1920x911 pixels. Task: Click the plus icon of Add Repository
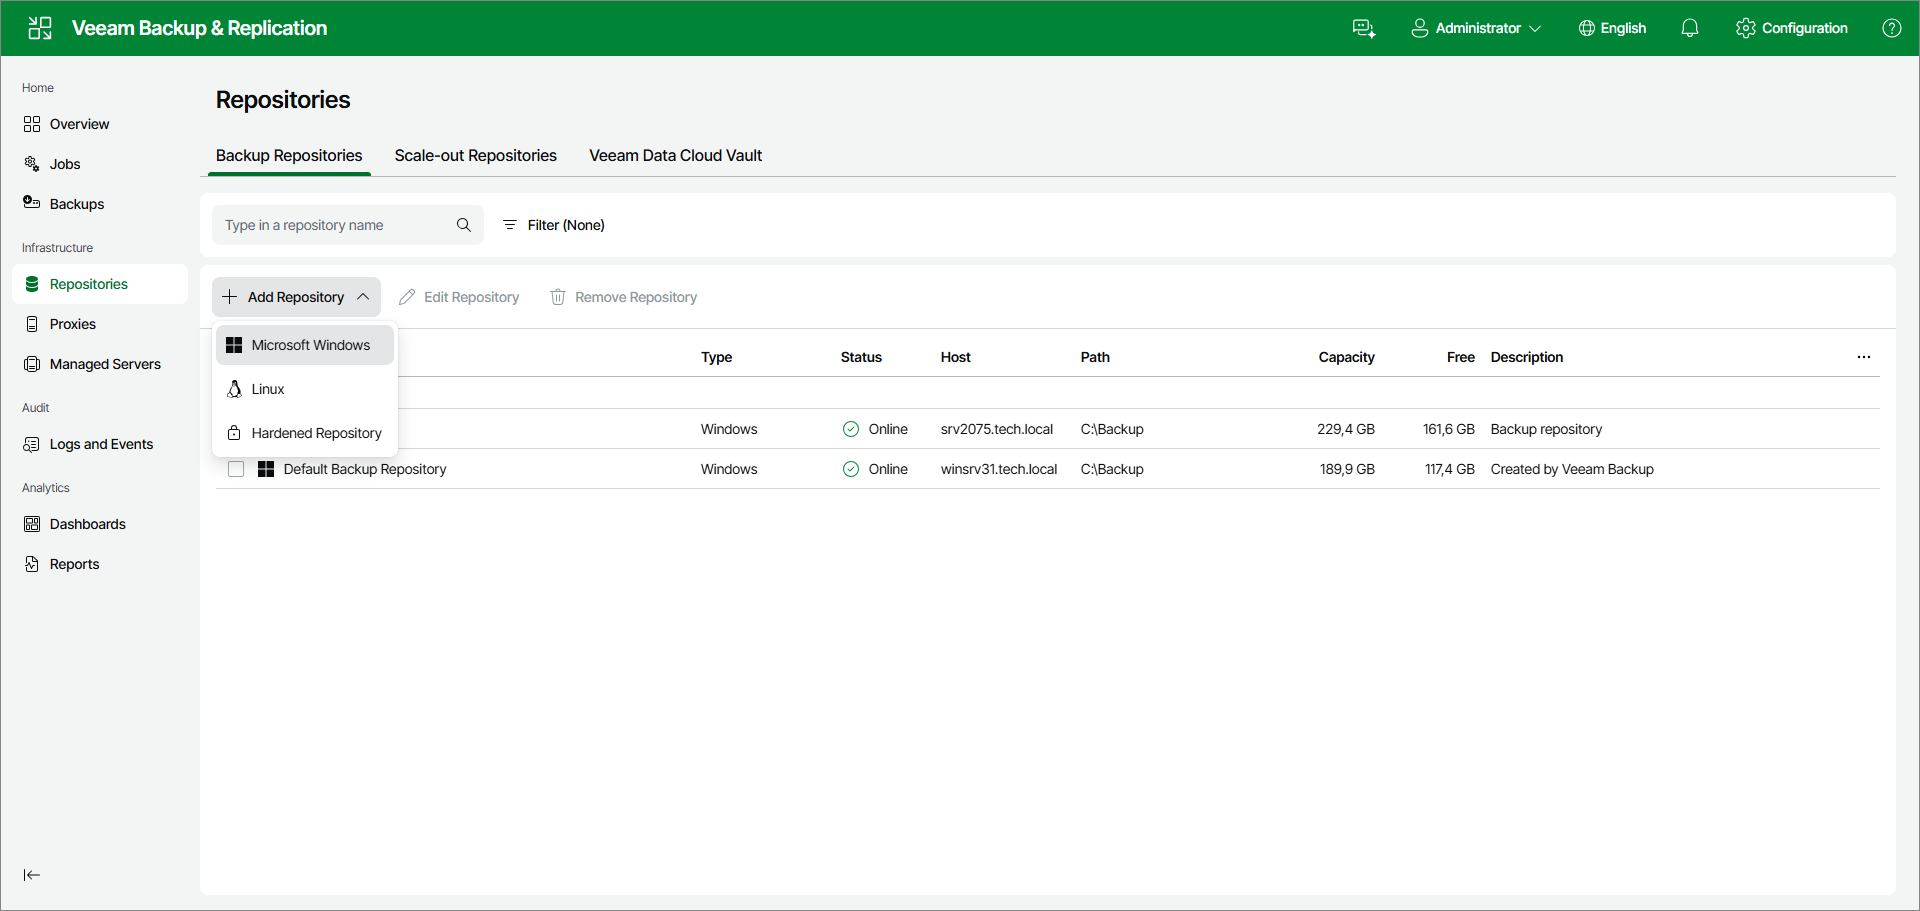(230, 297)
